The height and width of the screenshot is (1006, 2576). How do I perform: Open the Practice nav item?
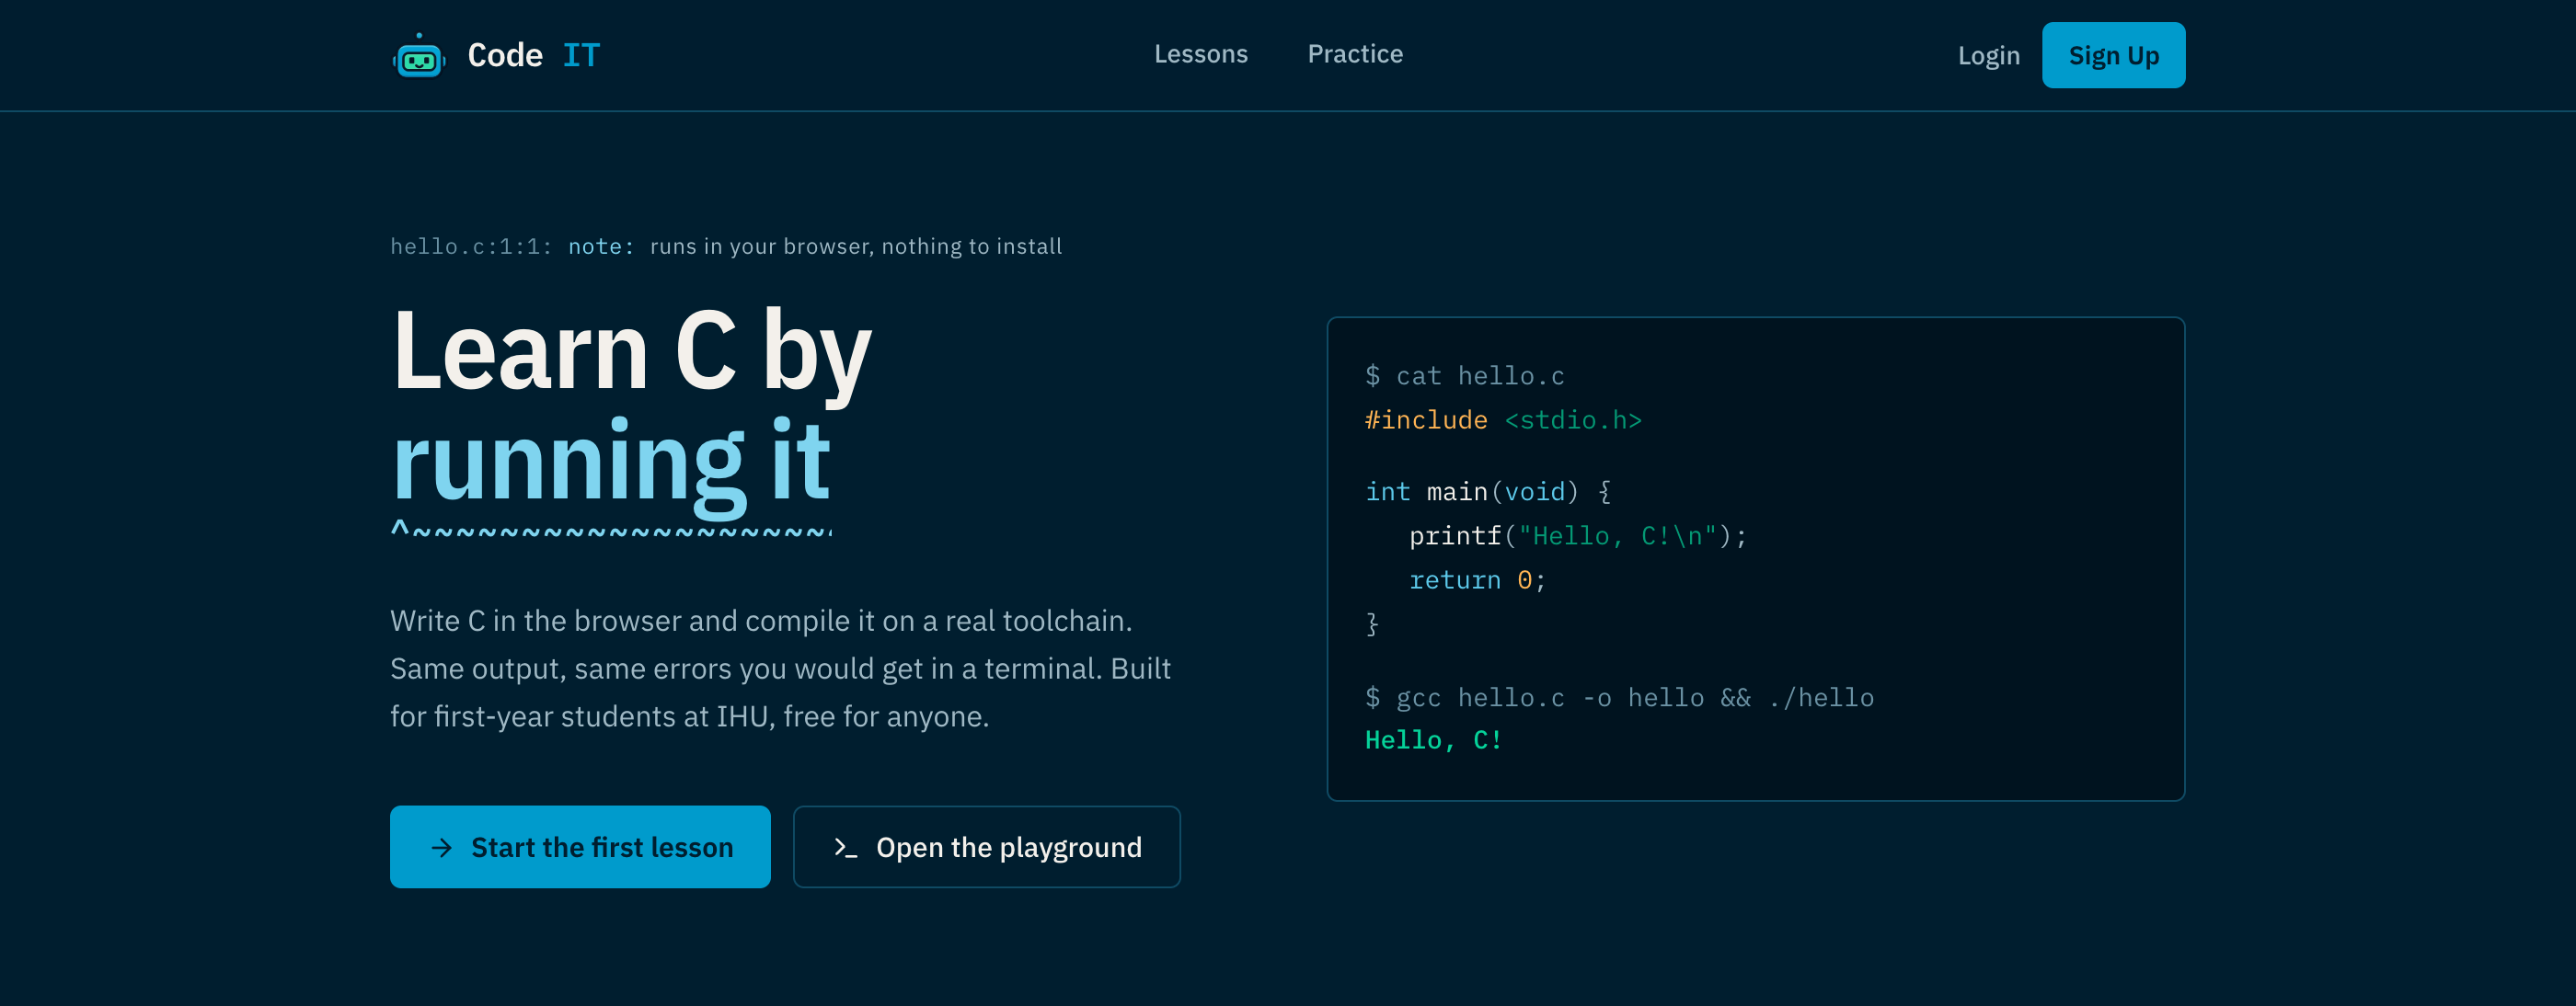click(x=1355, y=54)
